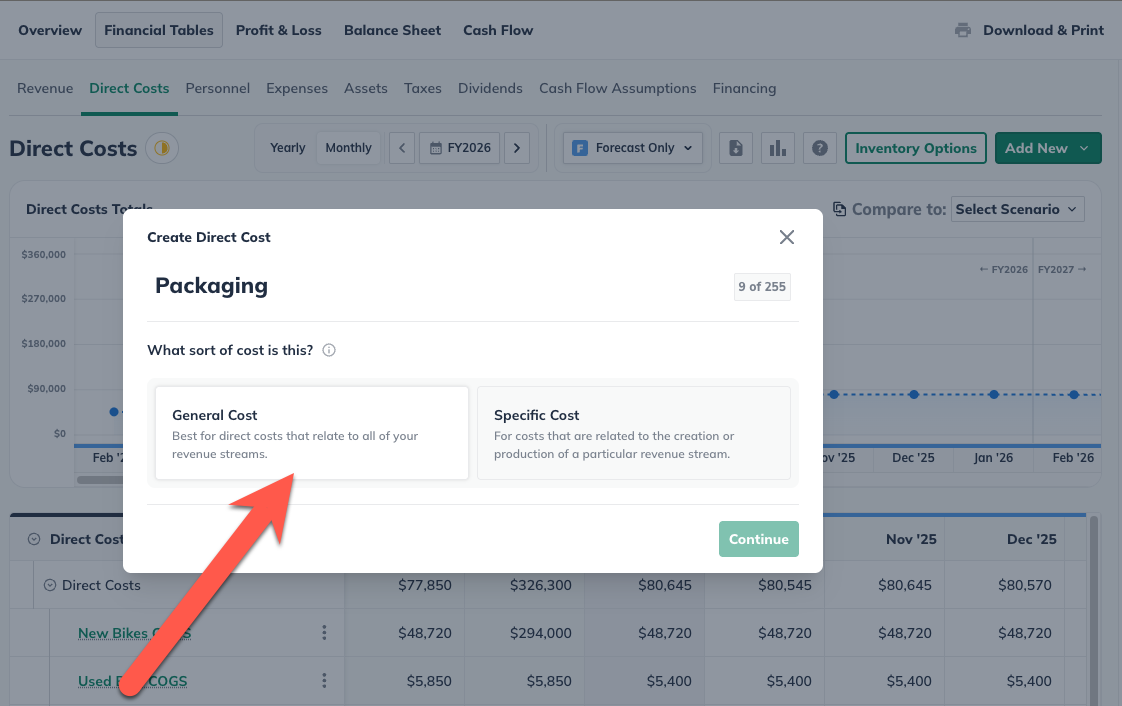
Task: Go to previous fiscal year arrow
Action: (401, 148)
